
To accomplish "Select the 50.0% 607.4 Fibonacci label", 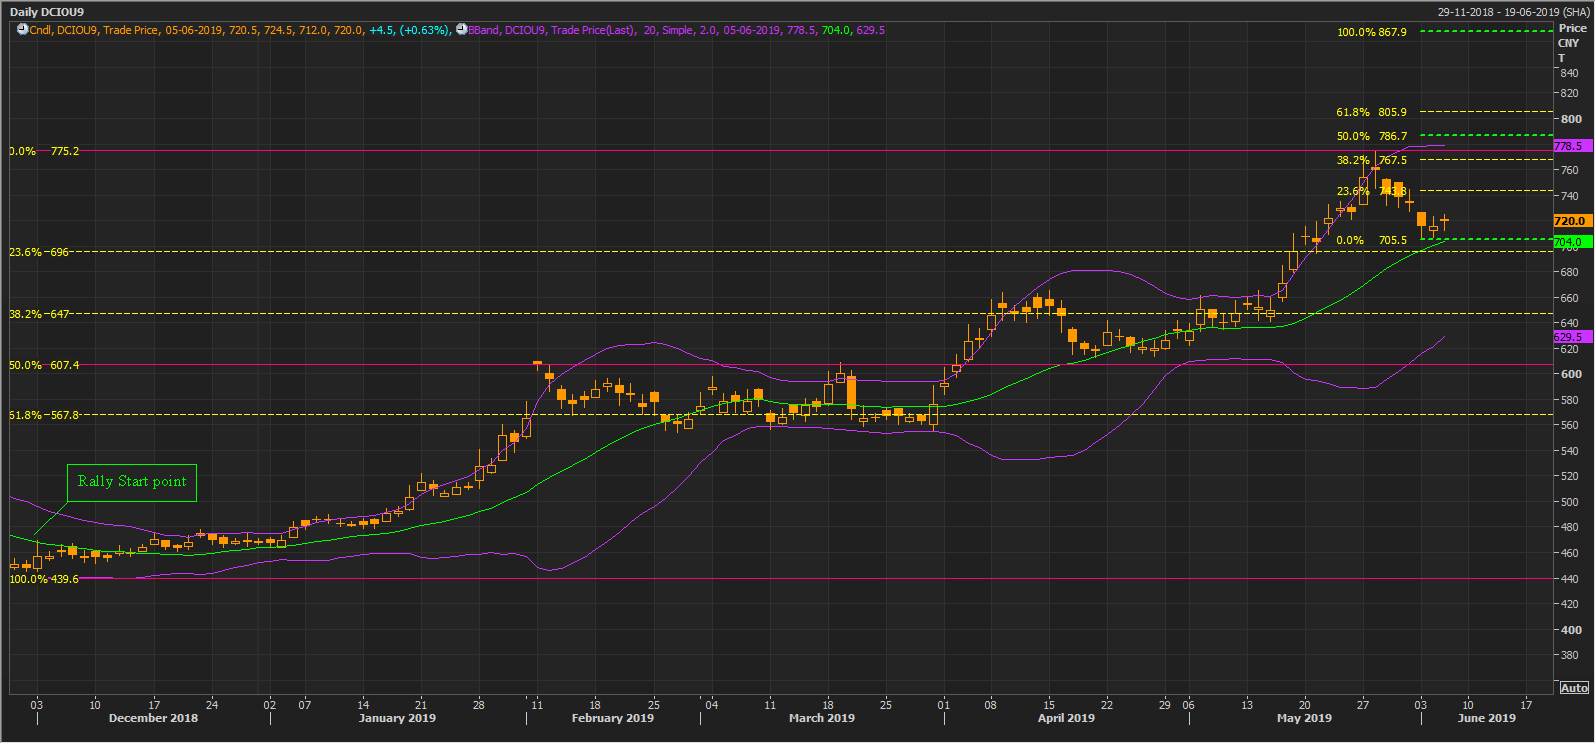I will [44, 365].
